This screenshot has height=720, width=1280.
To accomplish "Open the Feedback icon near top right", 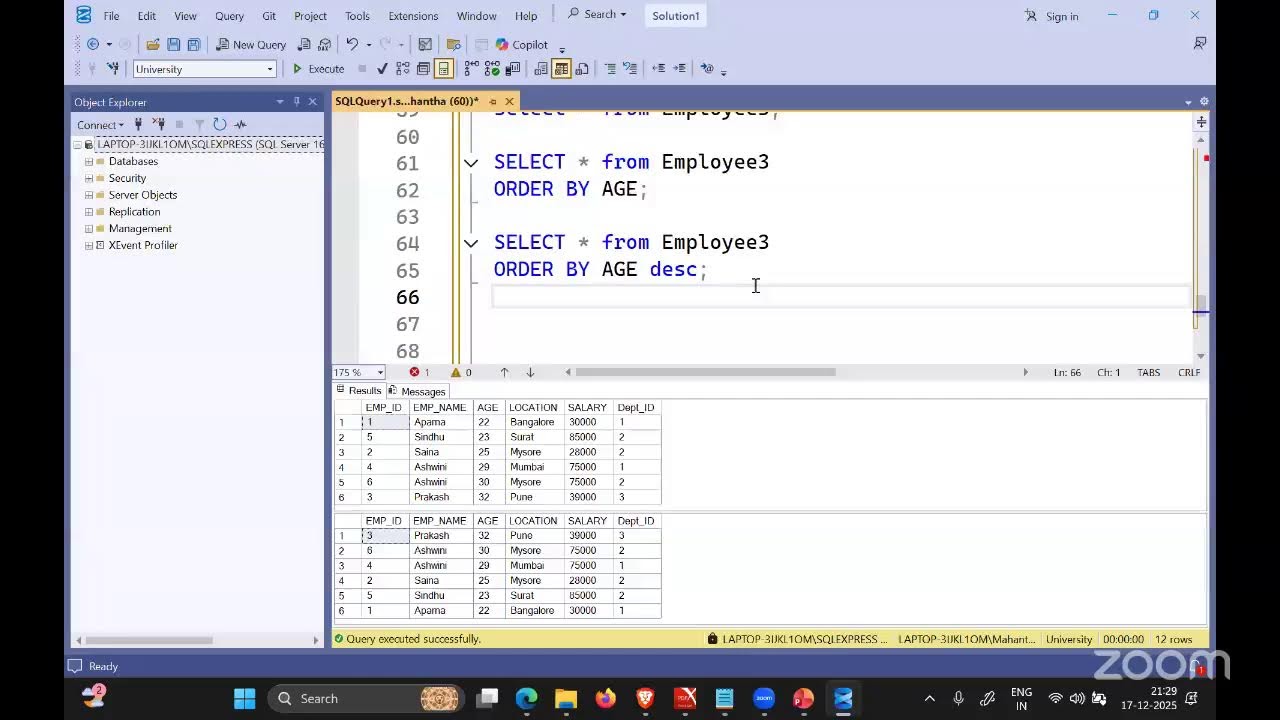I will point(1199,44).
